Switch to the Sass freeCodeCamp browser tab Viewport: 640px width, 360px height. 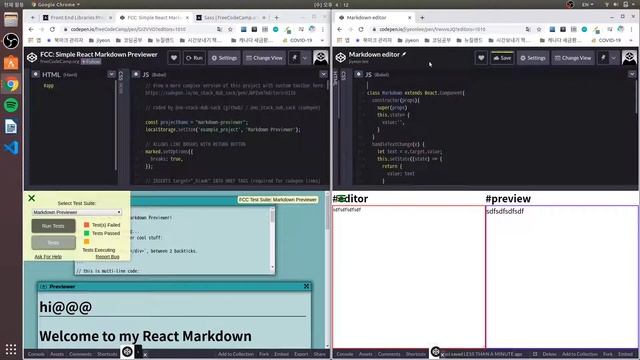click(231, 18)
